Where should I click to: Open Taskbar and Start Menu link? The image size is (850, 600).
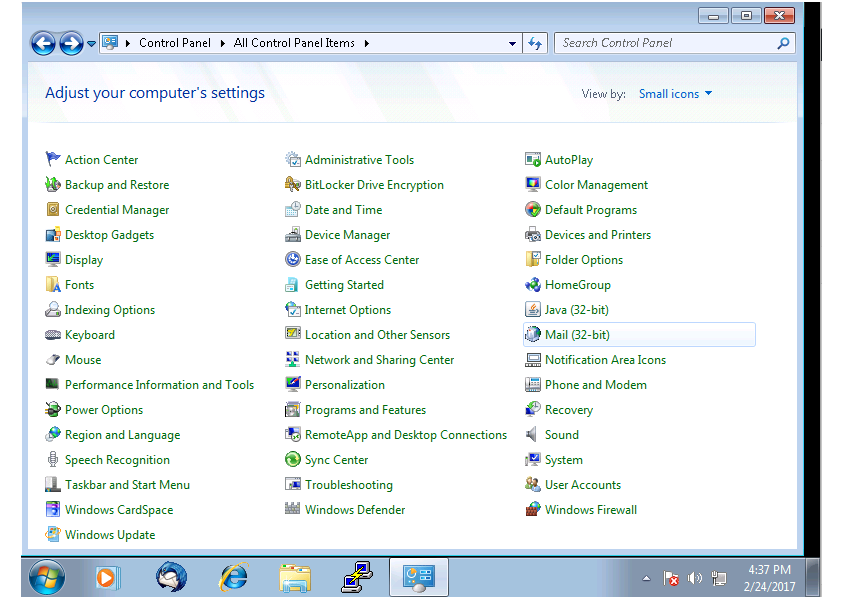(127, 485)
